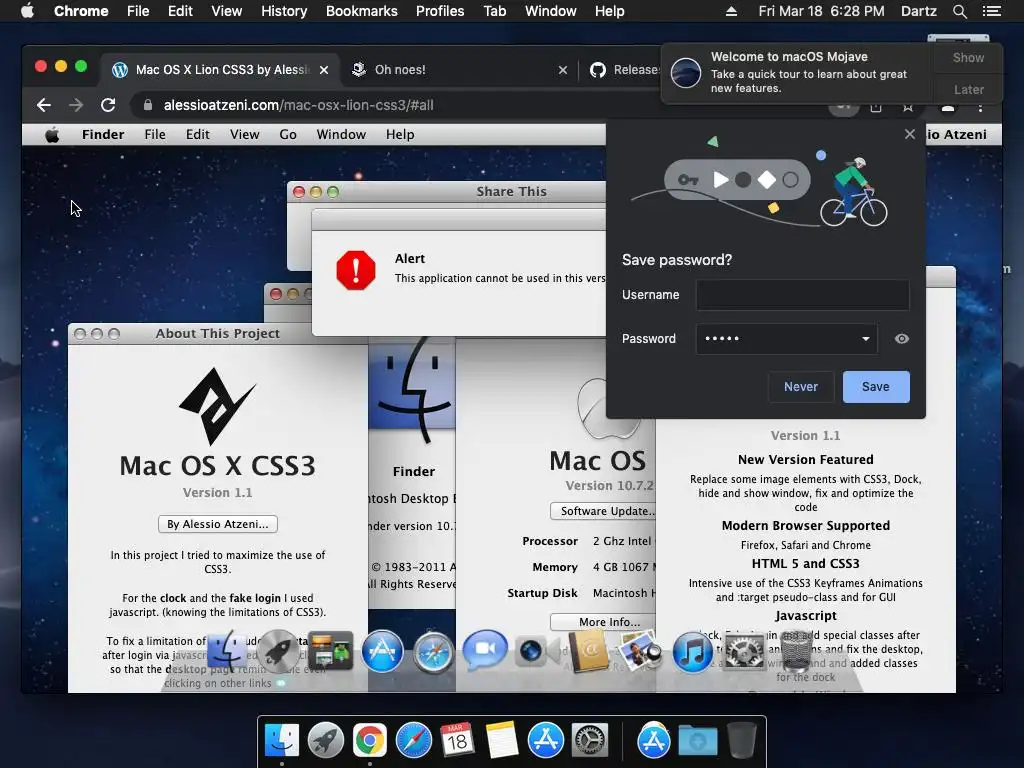
Task: Open System Preferences in the macOS dock
Action: click(x=590, y=741)
